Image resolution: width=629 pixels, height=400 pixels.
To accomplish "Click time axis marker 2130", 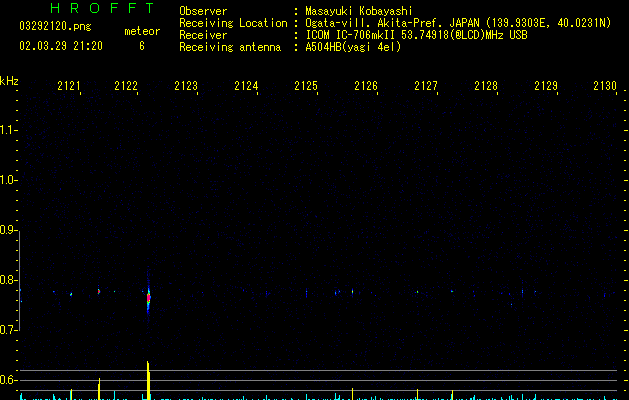I will click(x=605, y=86).
